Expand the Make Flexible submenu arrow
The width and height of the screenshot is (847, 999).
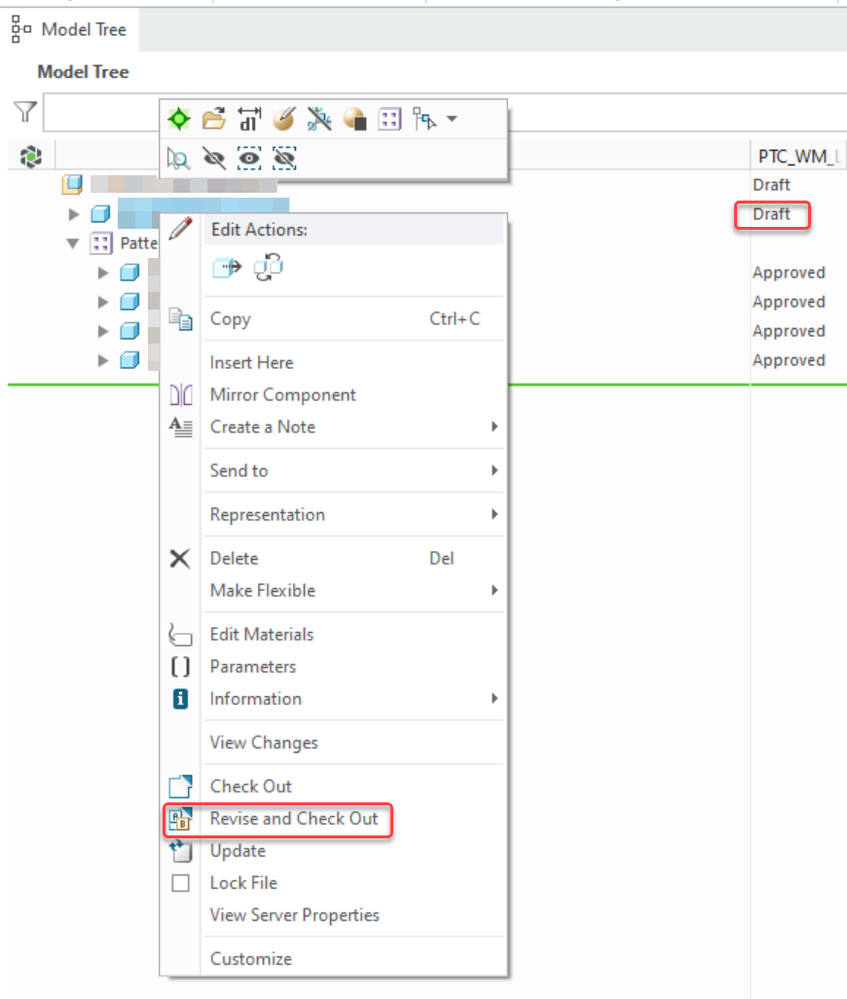point(495,591)
